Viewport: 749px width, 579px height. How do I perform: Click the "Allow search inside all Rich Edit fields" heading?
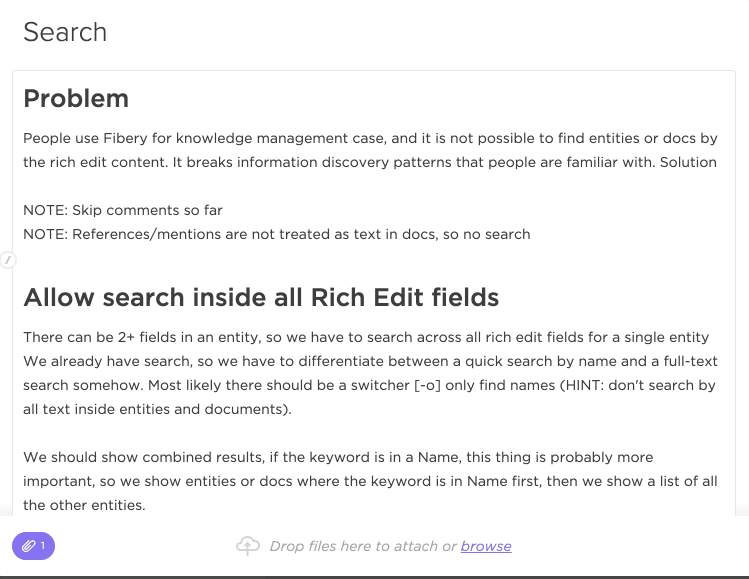(261, 297)
